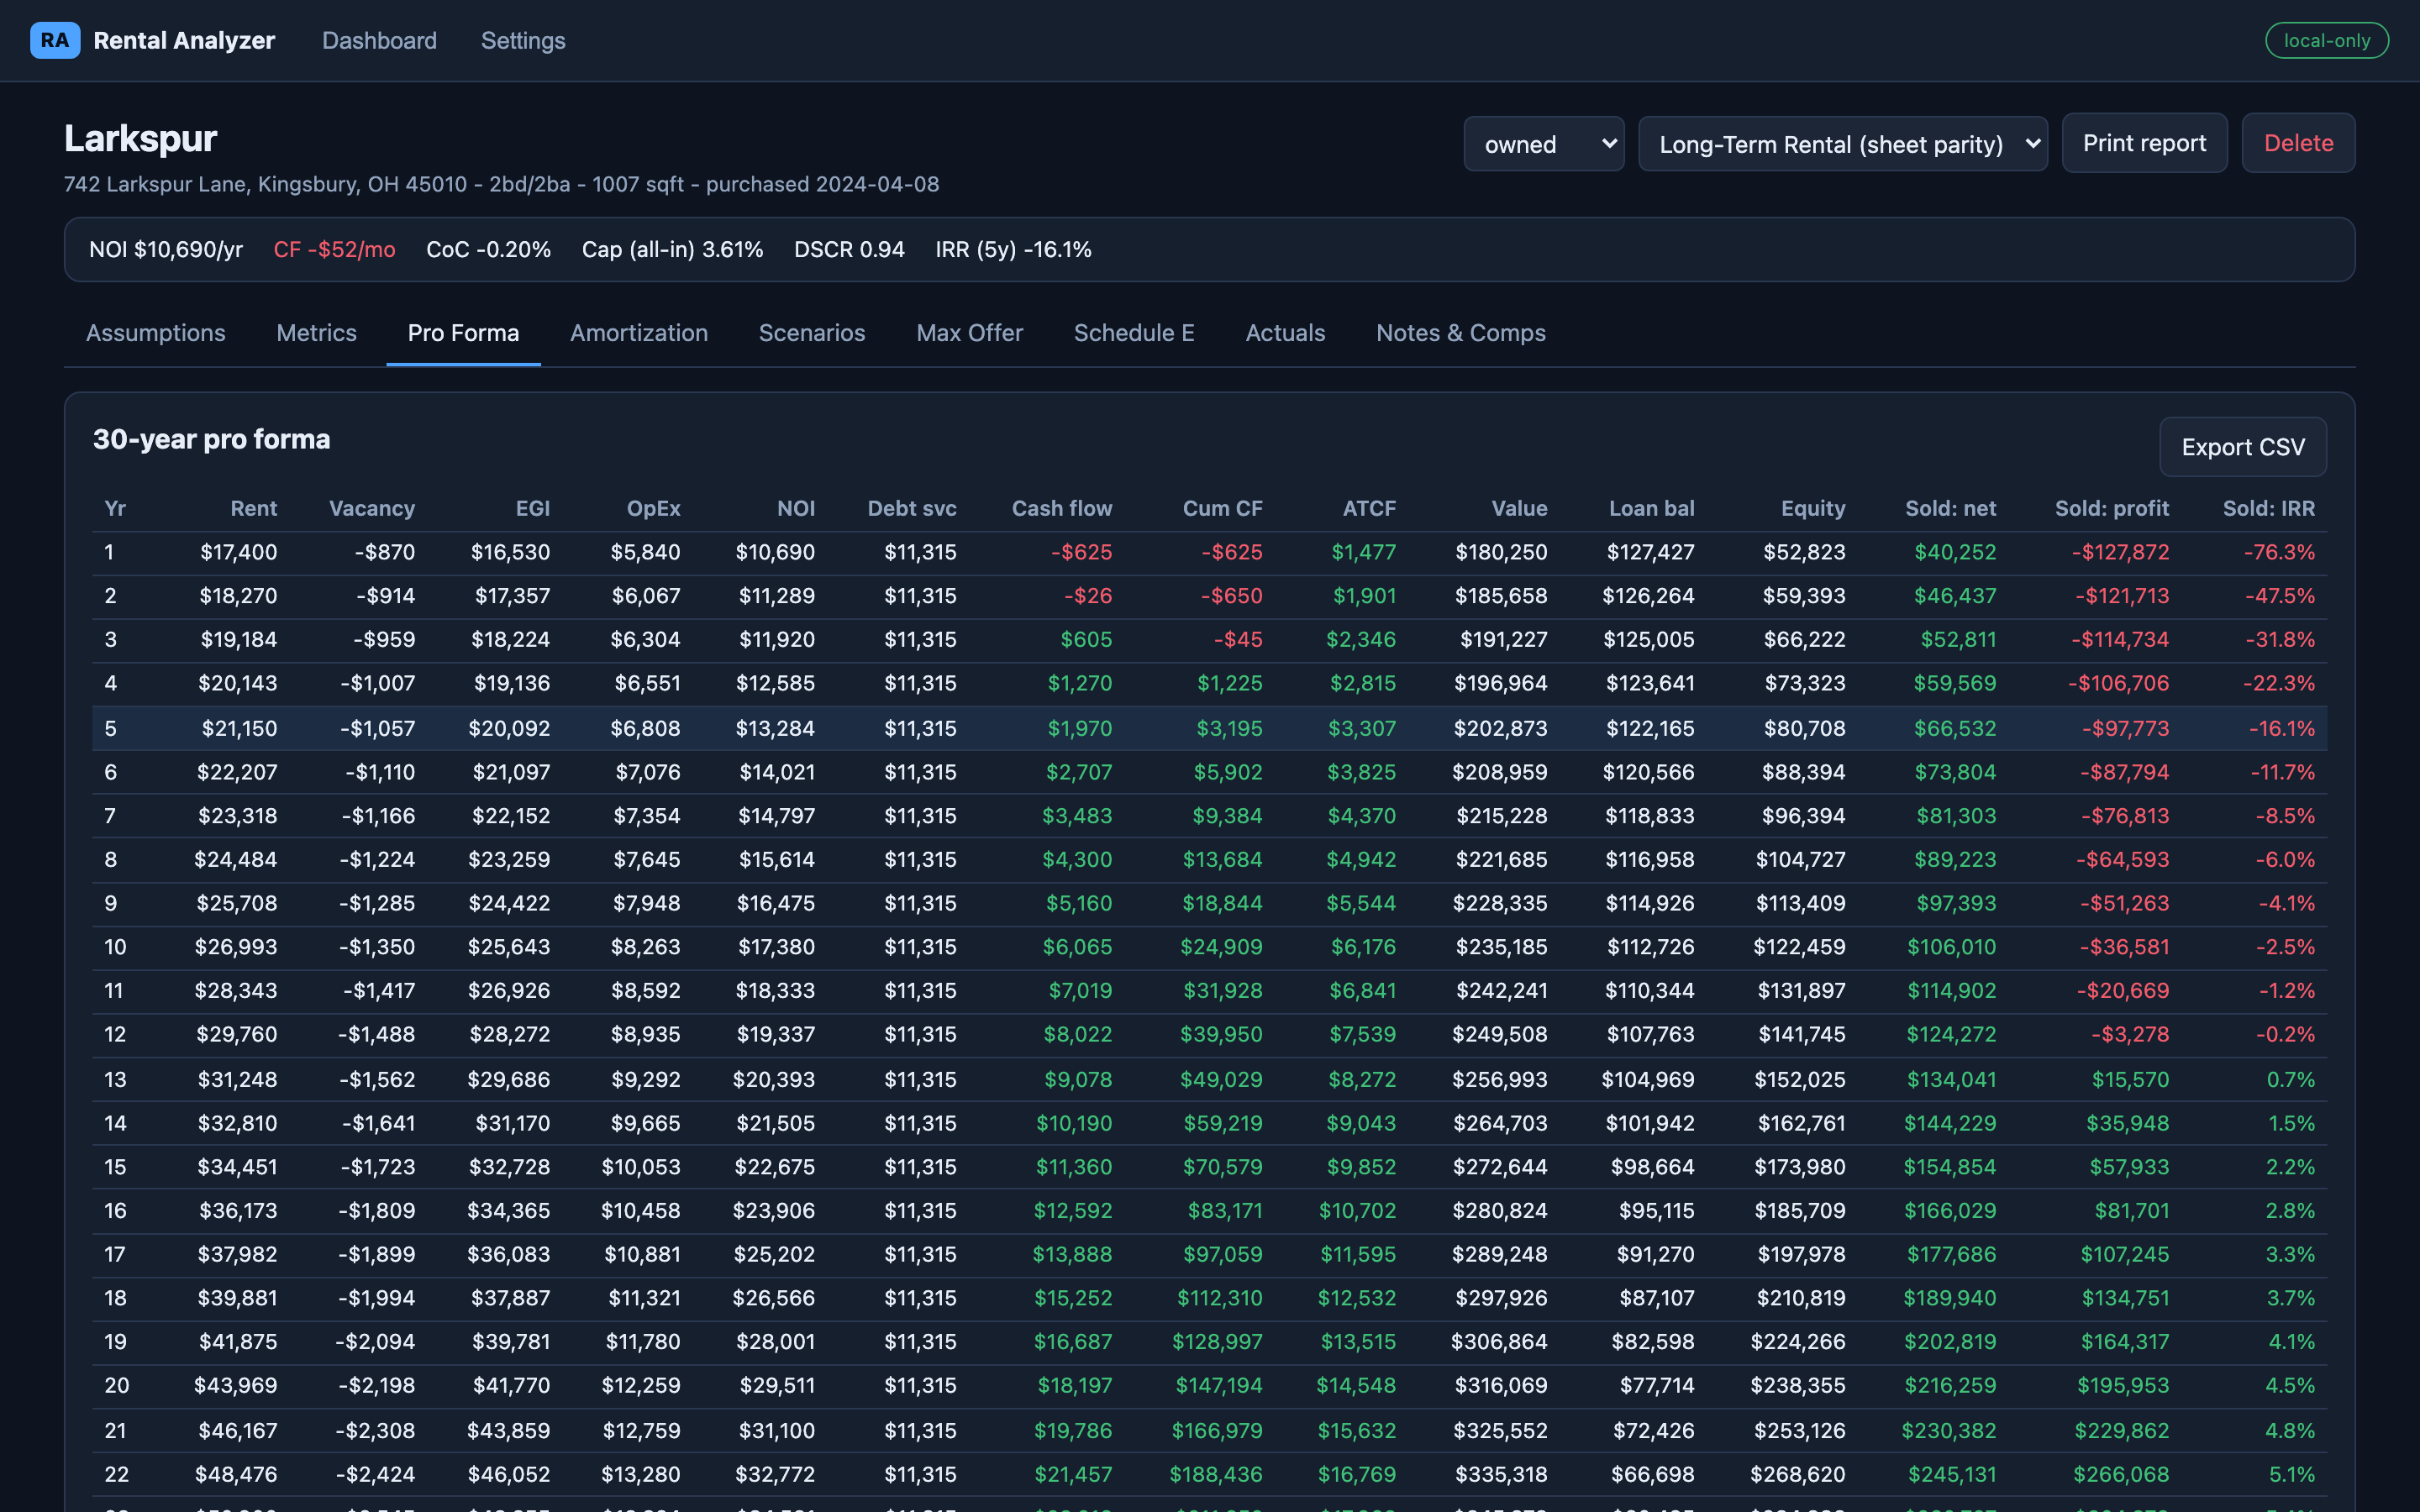
Task: Open the Scenarios tab
Action: [x=812, y=333]
